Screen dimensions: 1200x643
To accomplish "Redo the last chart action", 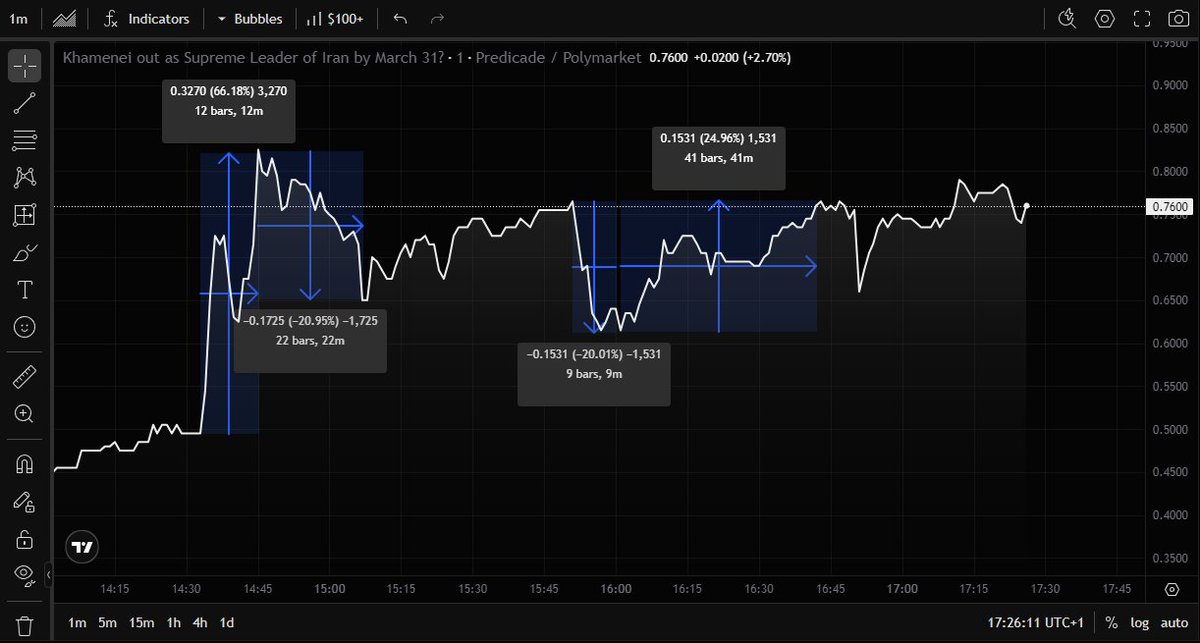I will (436, 18).
